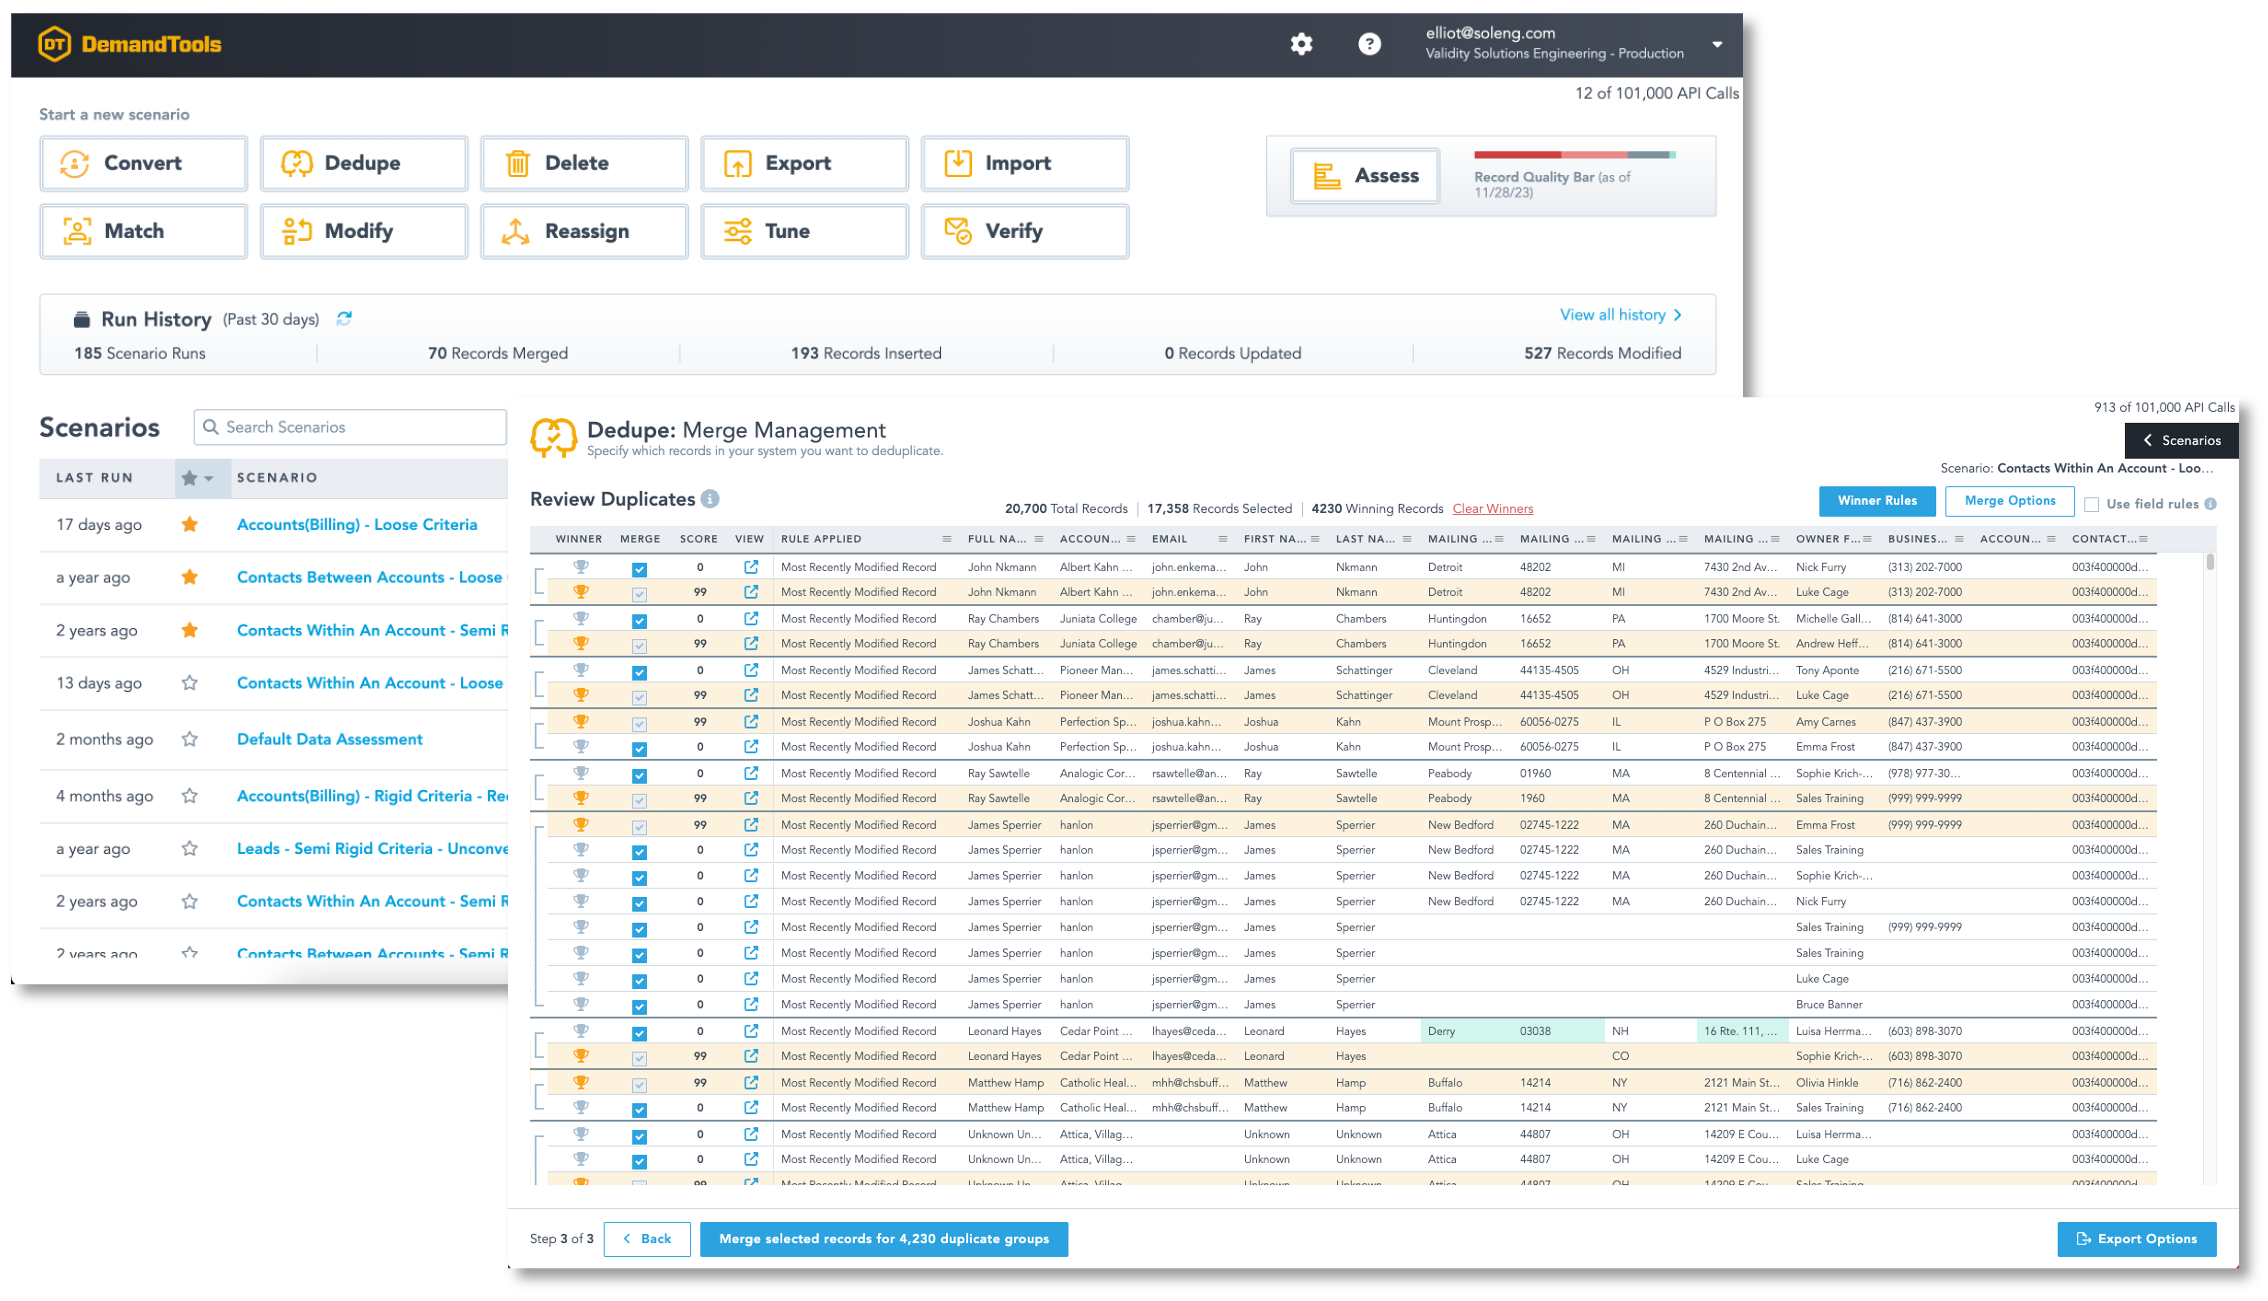
Task: Click the Clear Winners link
Action: 1492,509
